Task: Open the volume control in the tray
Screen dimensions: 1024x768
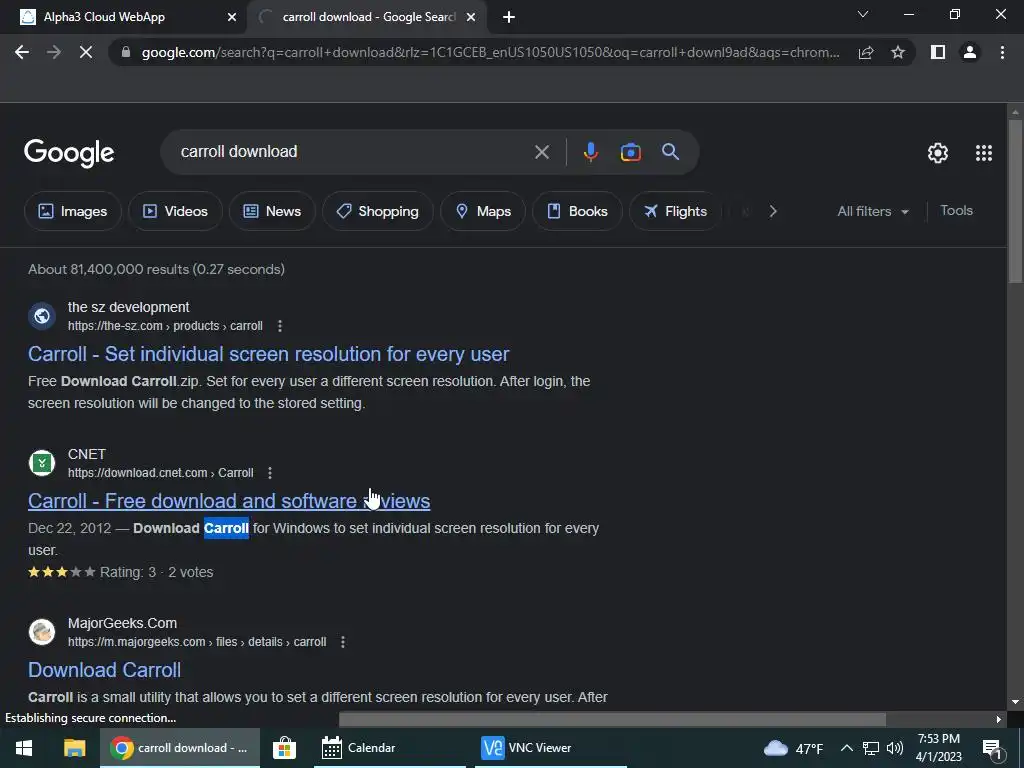Action: tap(895, 748)
